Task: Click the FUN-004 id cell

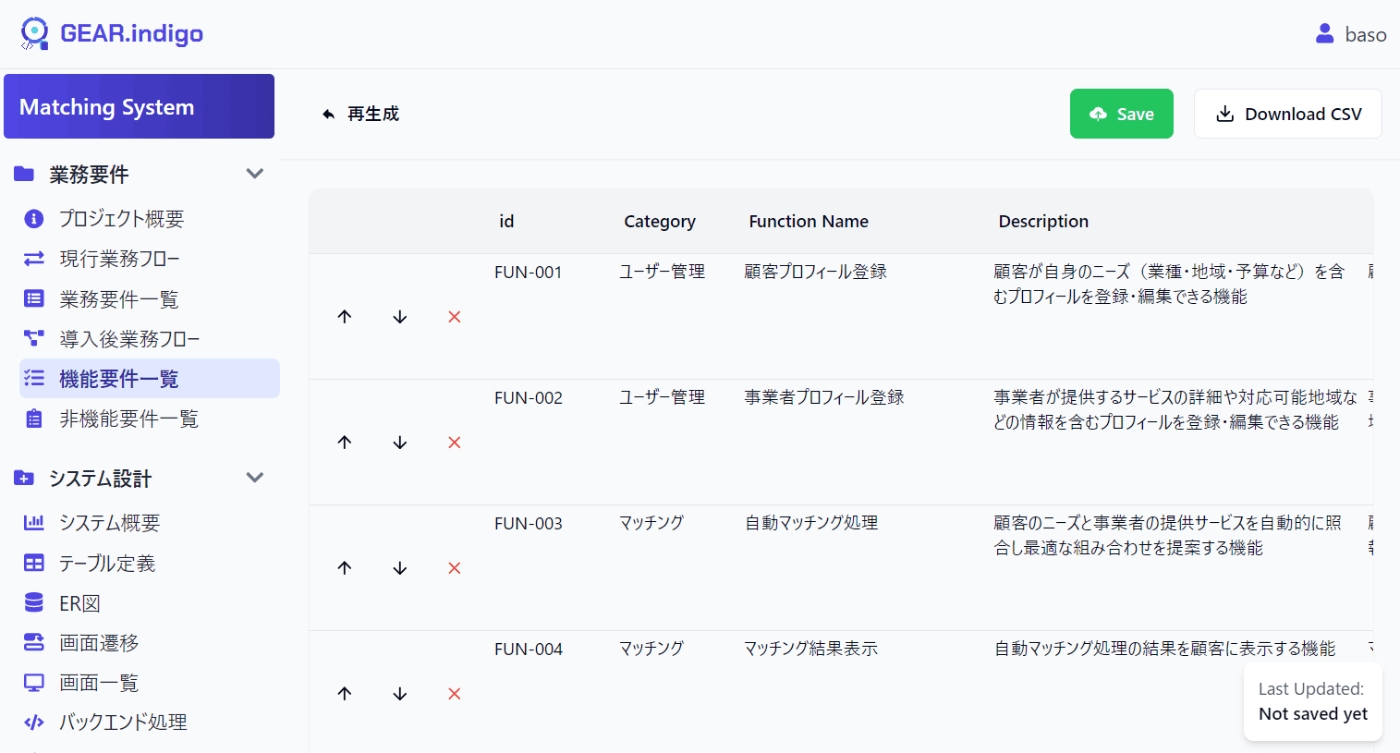Action: click(528, 649)
